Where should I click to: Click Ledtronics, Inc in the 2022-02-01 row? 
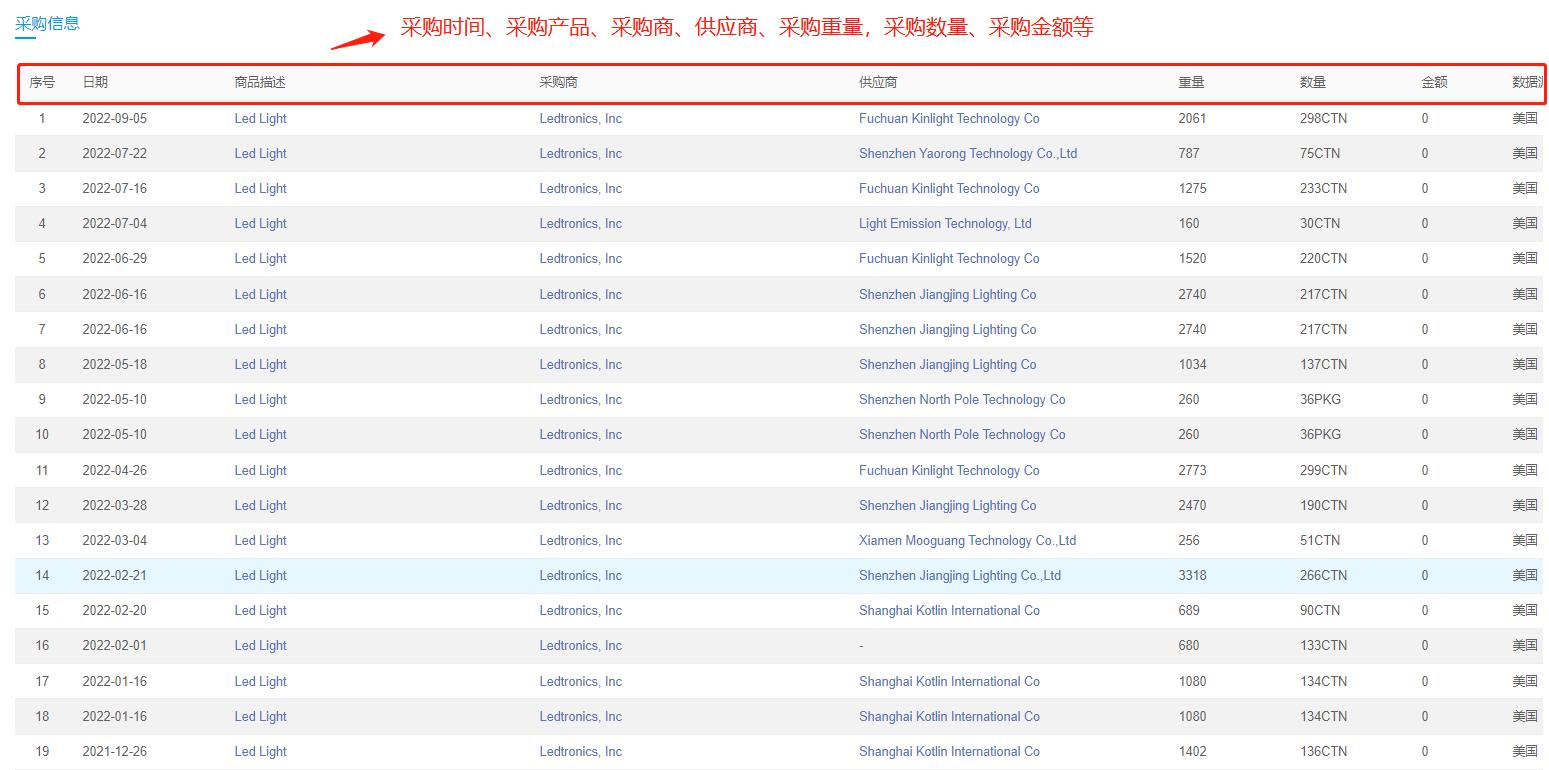(580, 645)
